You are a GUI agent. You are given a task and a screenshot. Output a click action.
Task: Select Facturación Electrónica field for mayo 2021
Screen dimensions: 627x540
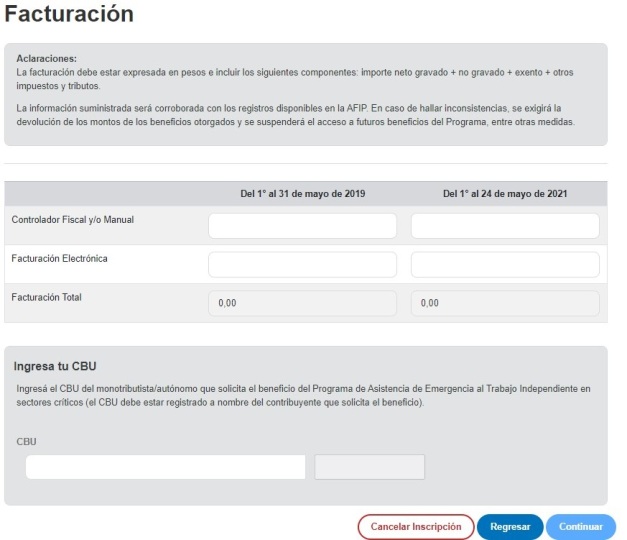click(x=505, y=264)
